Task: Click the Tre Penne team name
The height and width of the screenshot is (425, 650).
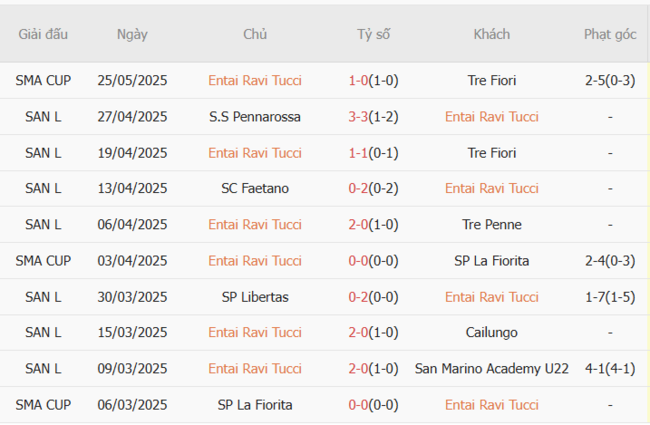Action: [492, 225]
